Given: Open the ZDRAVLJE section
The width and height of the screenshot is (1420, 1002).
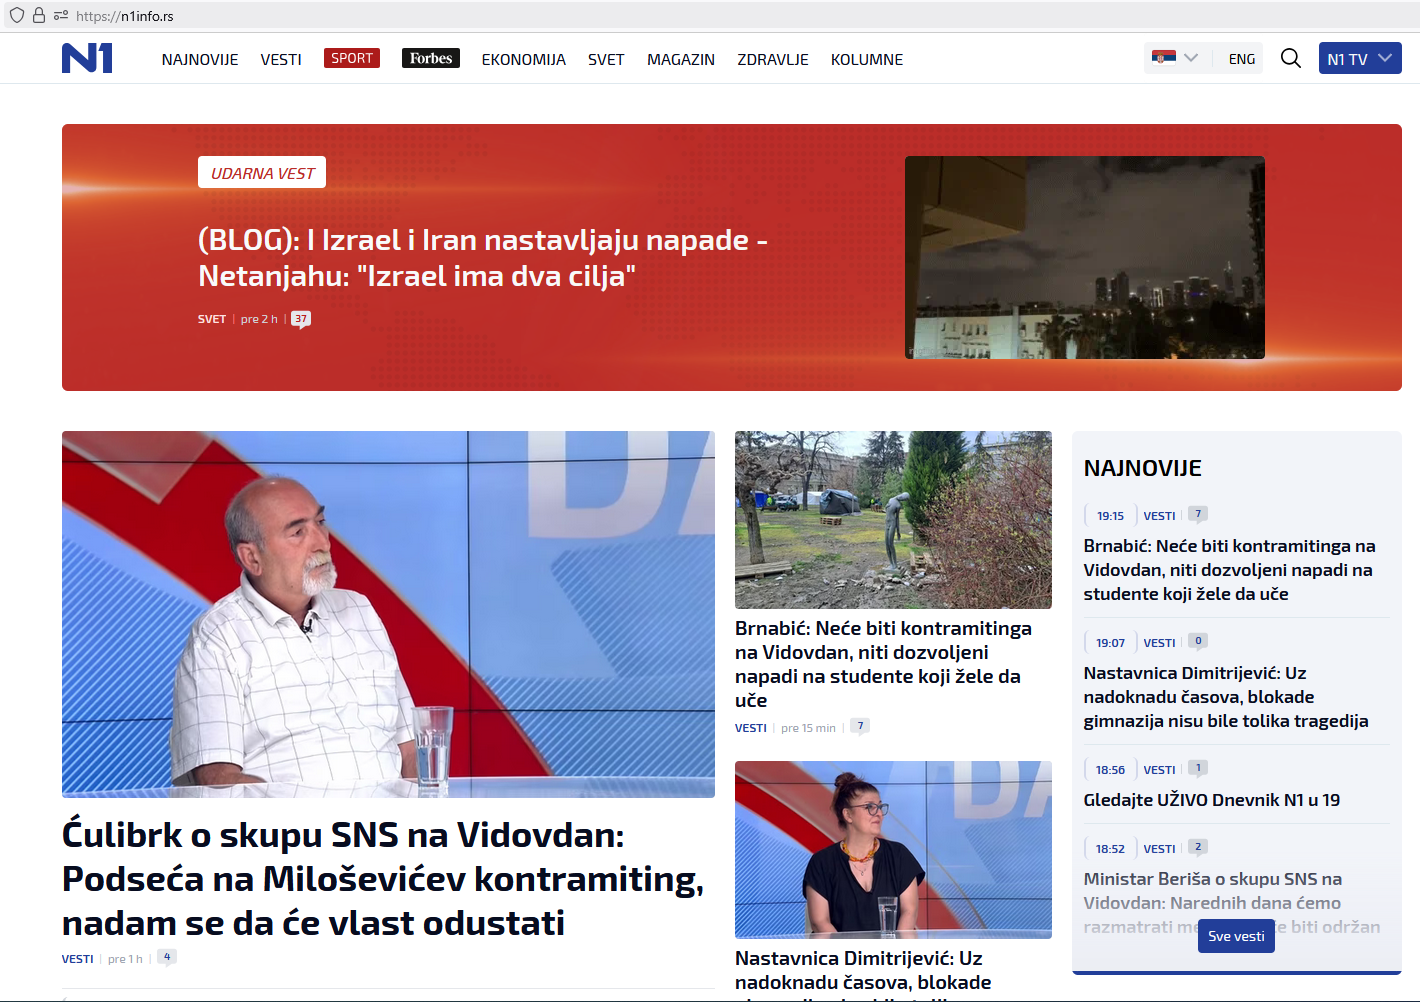Looking at the screenshot, I should tap(773, 59).
